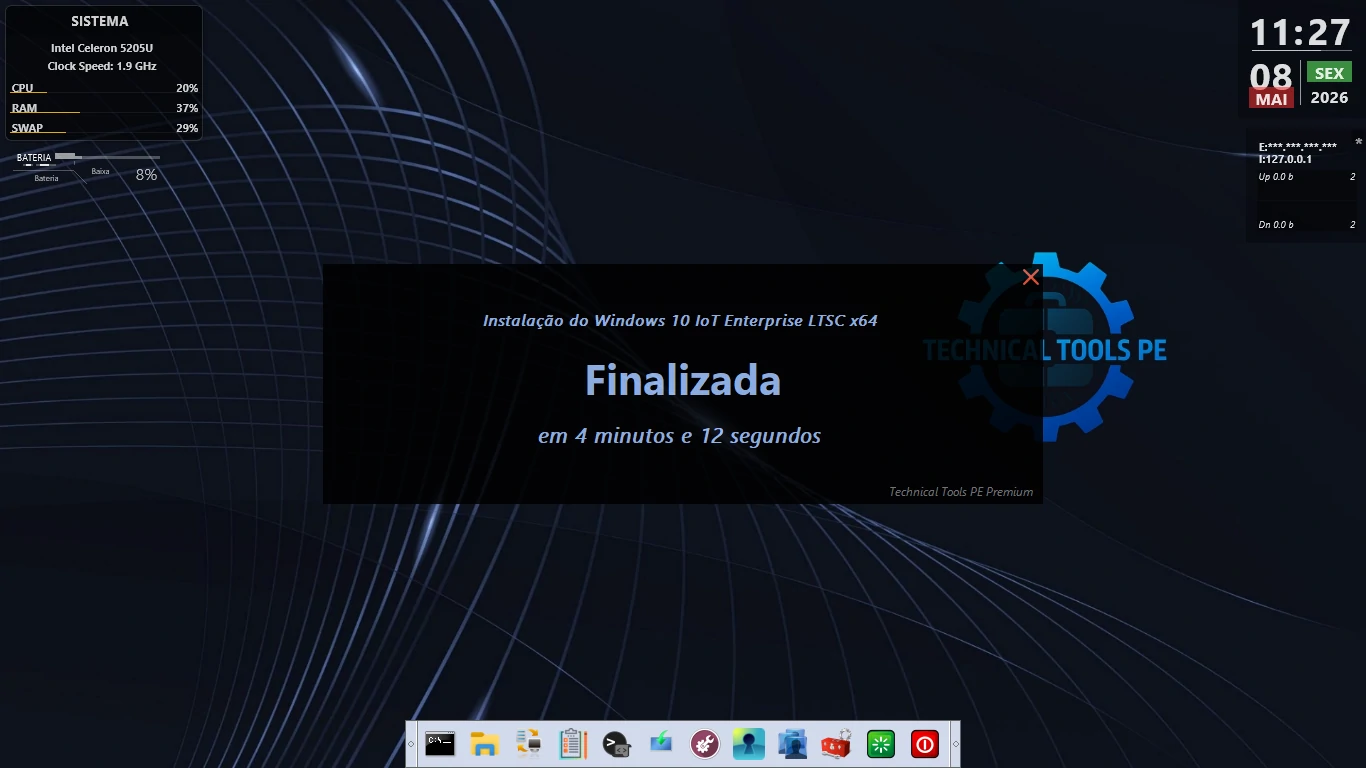Click the 11:27 clock widget
The image size is (1366, 768).
pos(1300,32)
